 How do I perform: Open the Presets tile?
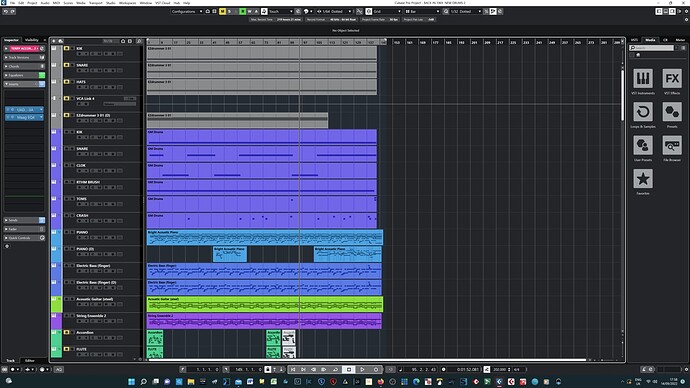pos(672,112)
